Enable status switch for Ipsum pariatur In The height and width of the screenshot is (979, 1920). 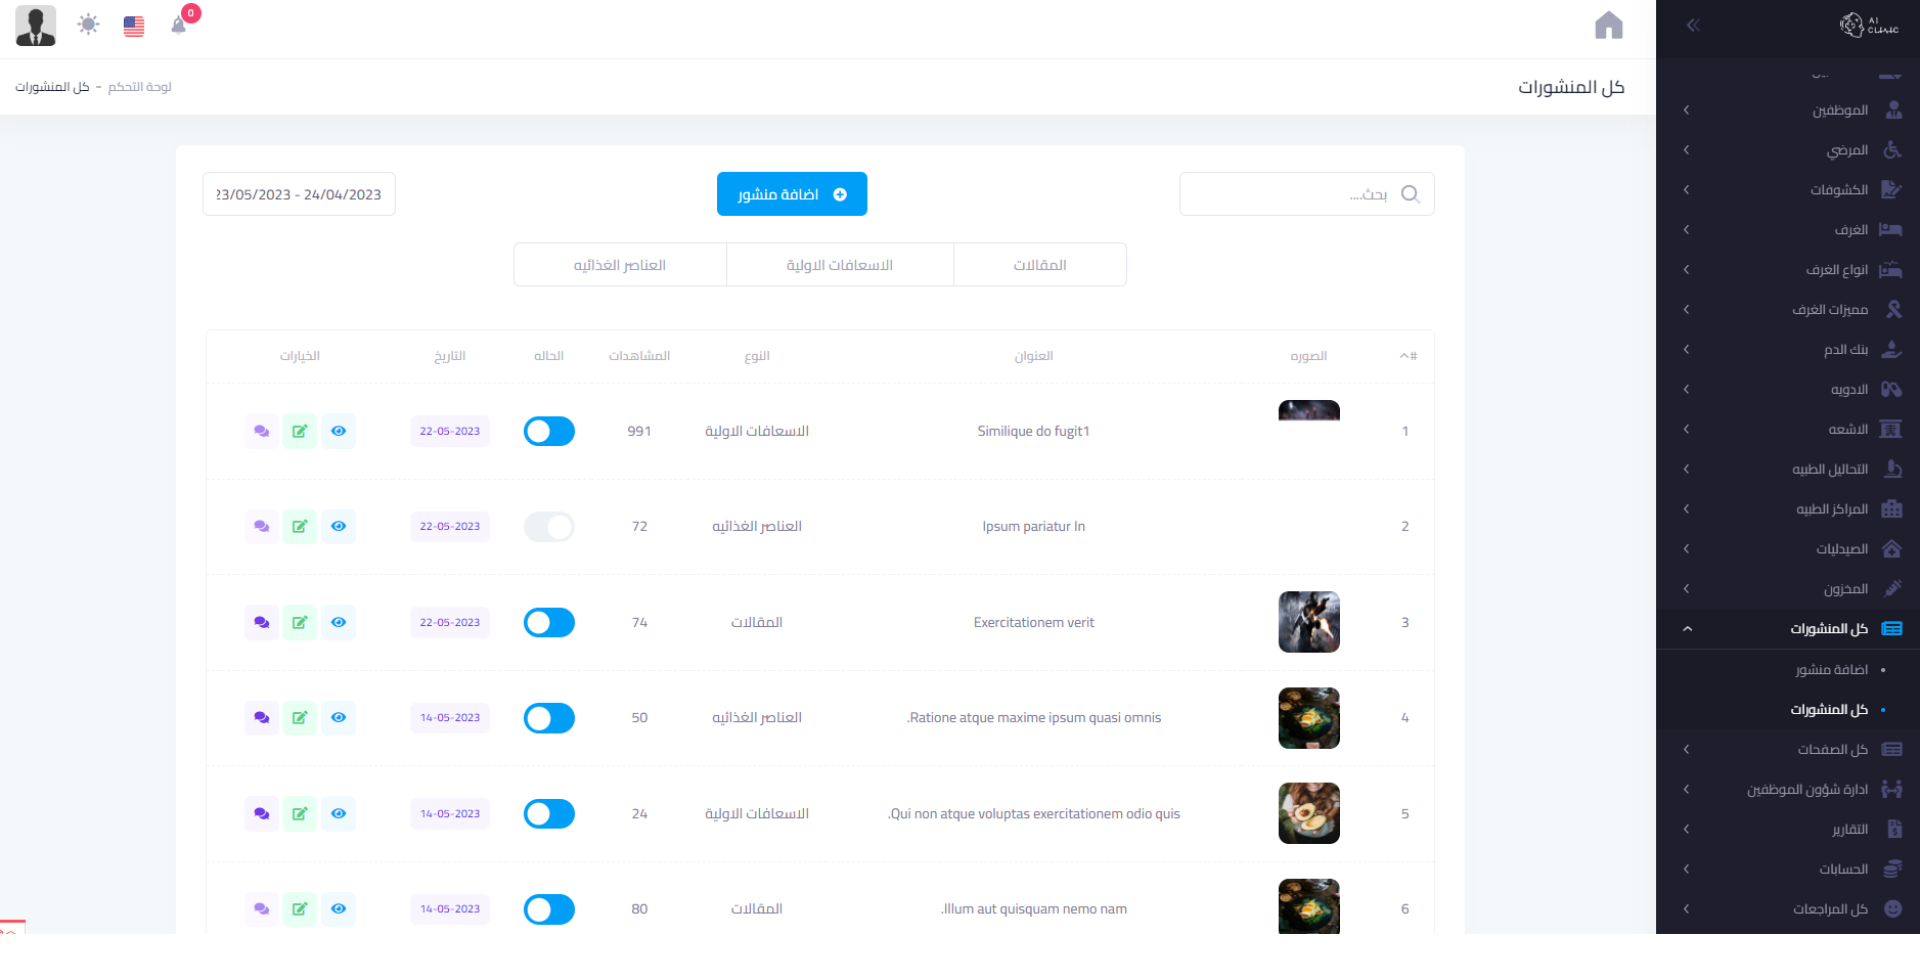coord(549,527)
